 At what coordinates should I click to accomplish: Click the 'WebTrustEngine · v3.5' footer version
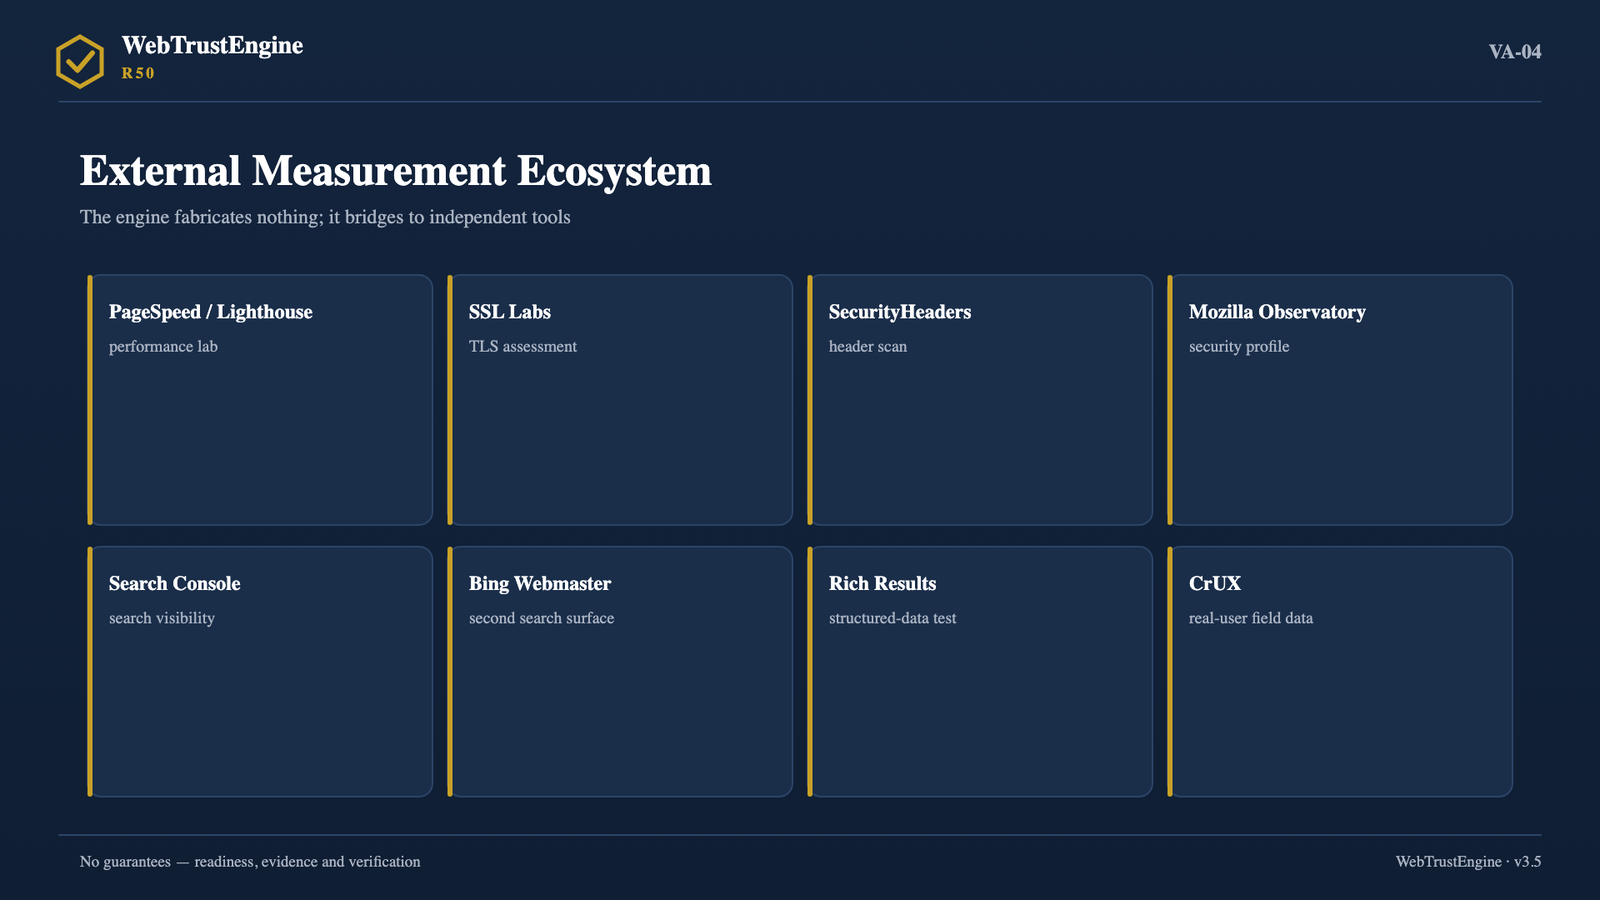[1469, 862]
